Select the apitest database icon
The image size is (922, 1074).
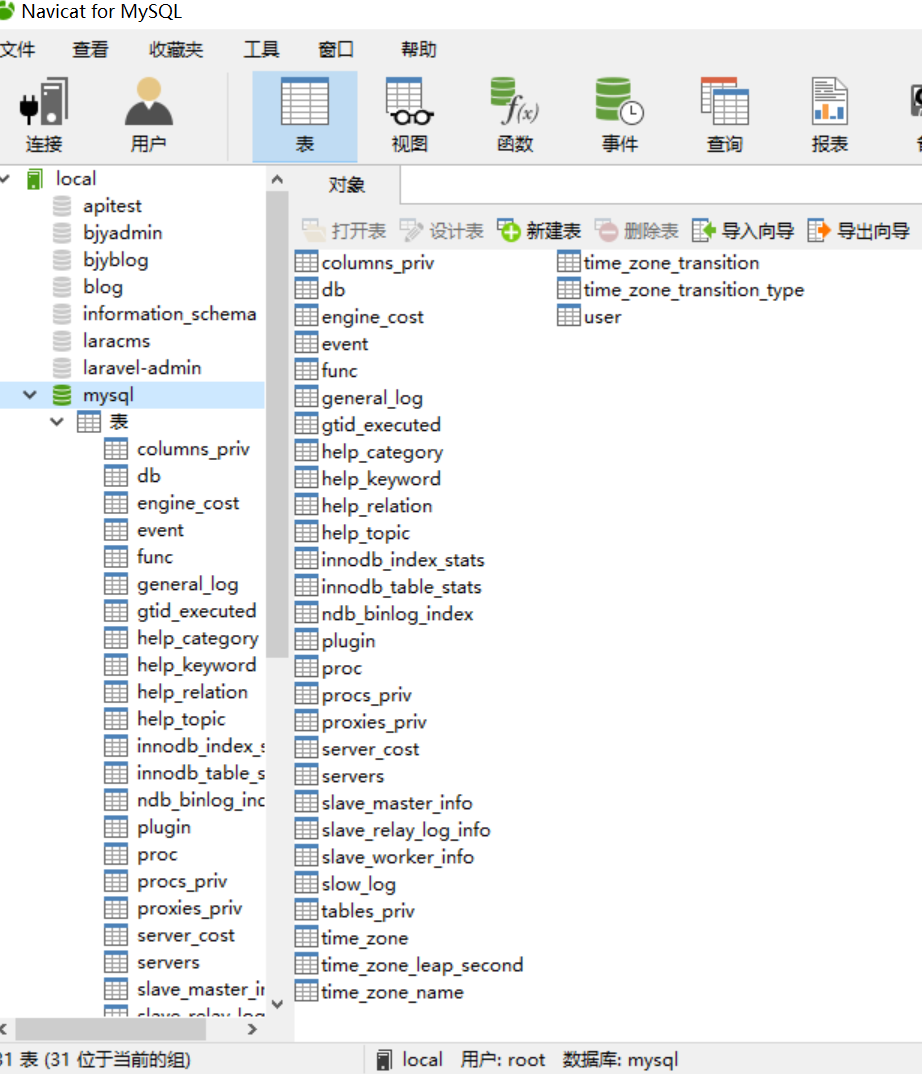pos(62,206)
